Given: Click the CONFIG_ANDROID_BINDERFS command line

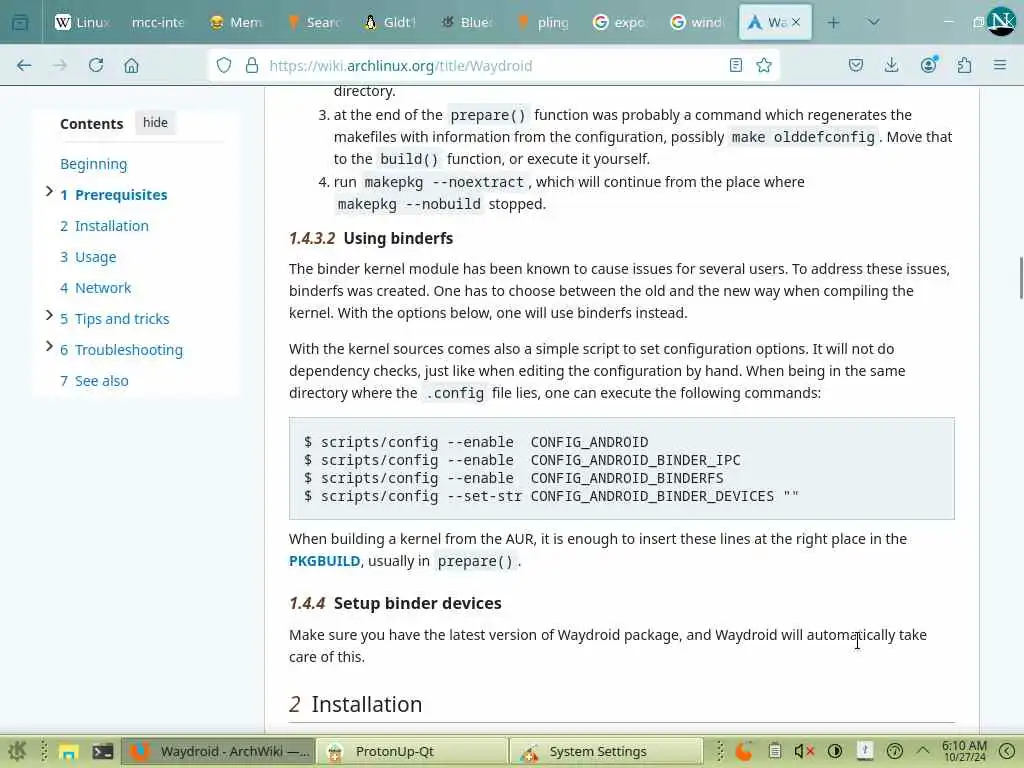Looking at the screenshot, I should pos(514,478).
